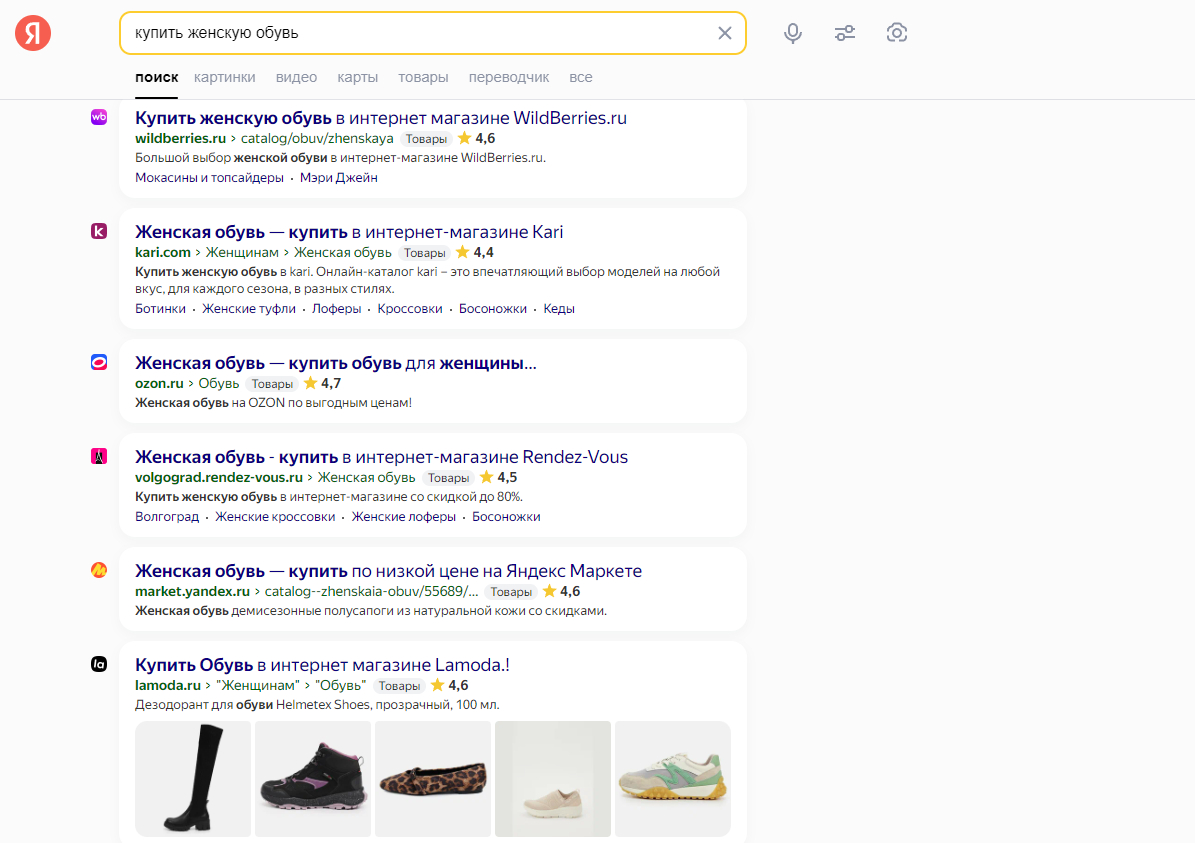Follow the Босоножки sitelink under Kari
This screenshot has height=843, width=1195.
492,309
